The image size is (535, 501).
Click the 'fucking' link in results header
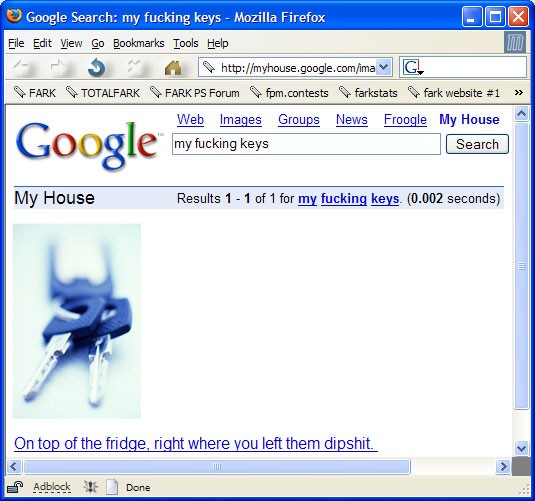[344, 199]
